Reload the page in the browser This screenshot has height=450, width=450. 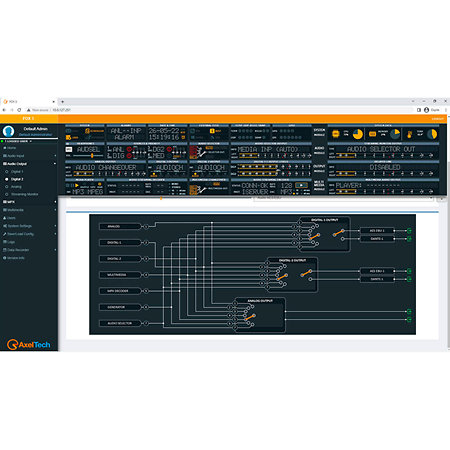(x=19, y=110)
